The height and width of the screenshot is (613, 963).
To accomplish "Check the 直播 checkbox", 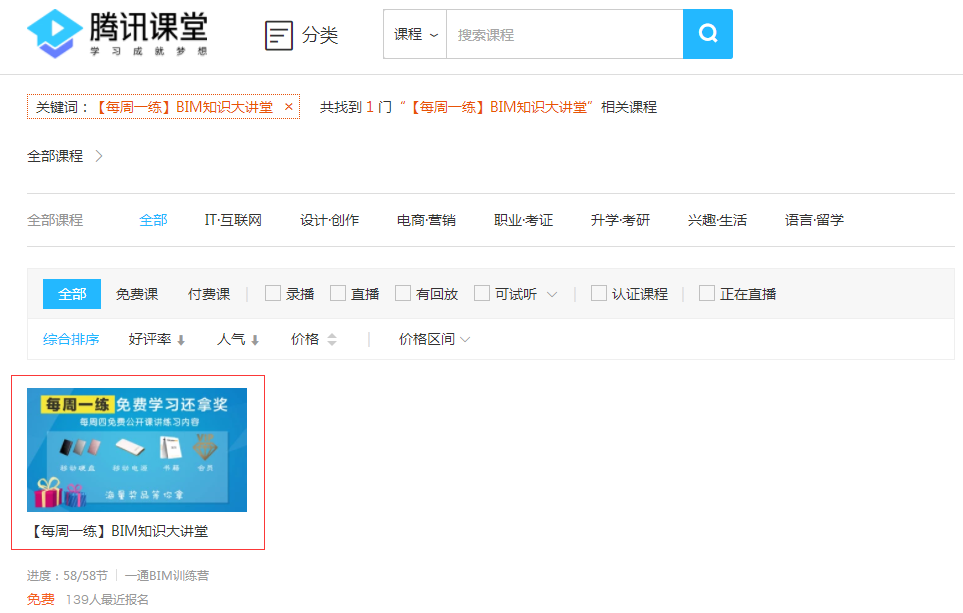I will pyautogui.click(x=338, y=293).
